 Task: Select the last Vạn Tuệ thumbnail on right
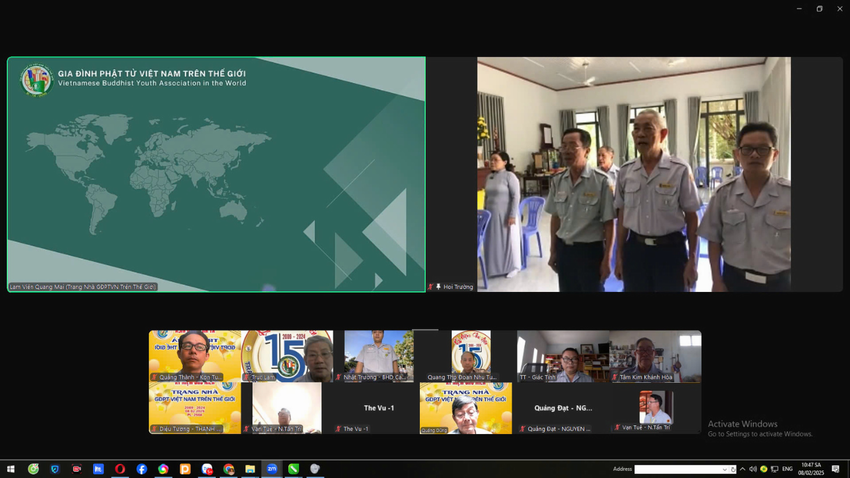tap(655, 408)
